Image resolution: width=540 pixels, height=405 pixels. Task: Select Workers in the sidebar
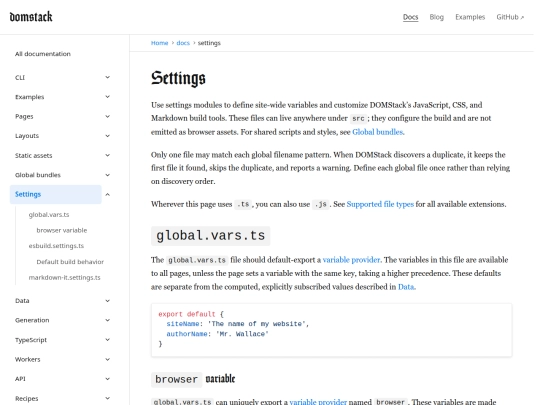[x=28, y=359]
